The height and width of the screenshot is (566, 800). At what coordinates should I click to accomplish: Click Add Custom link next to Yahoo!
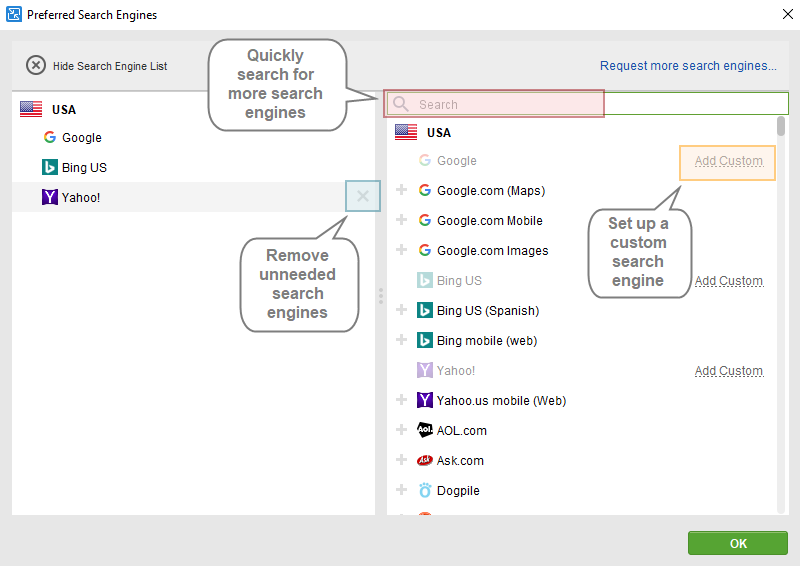(x=729, y=371)
